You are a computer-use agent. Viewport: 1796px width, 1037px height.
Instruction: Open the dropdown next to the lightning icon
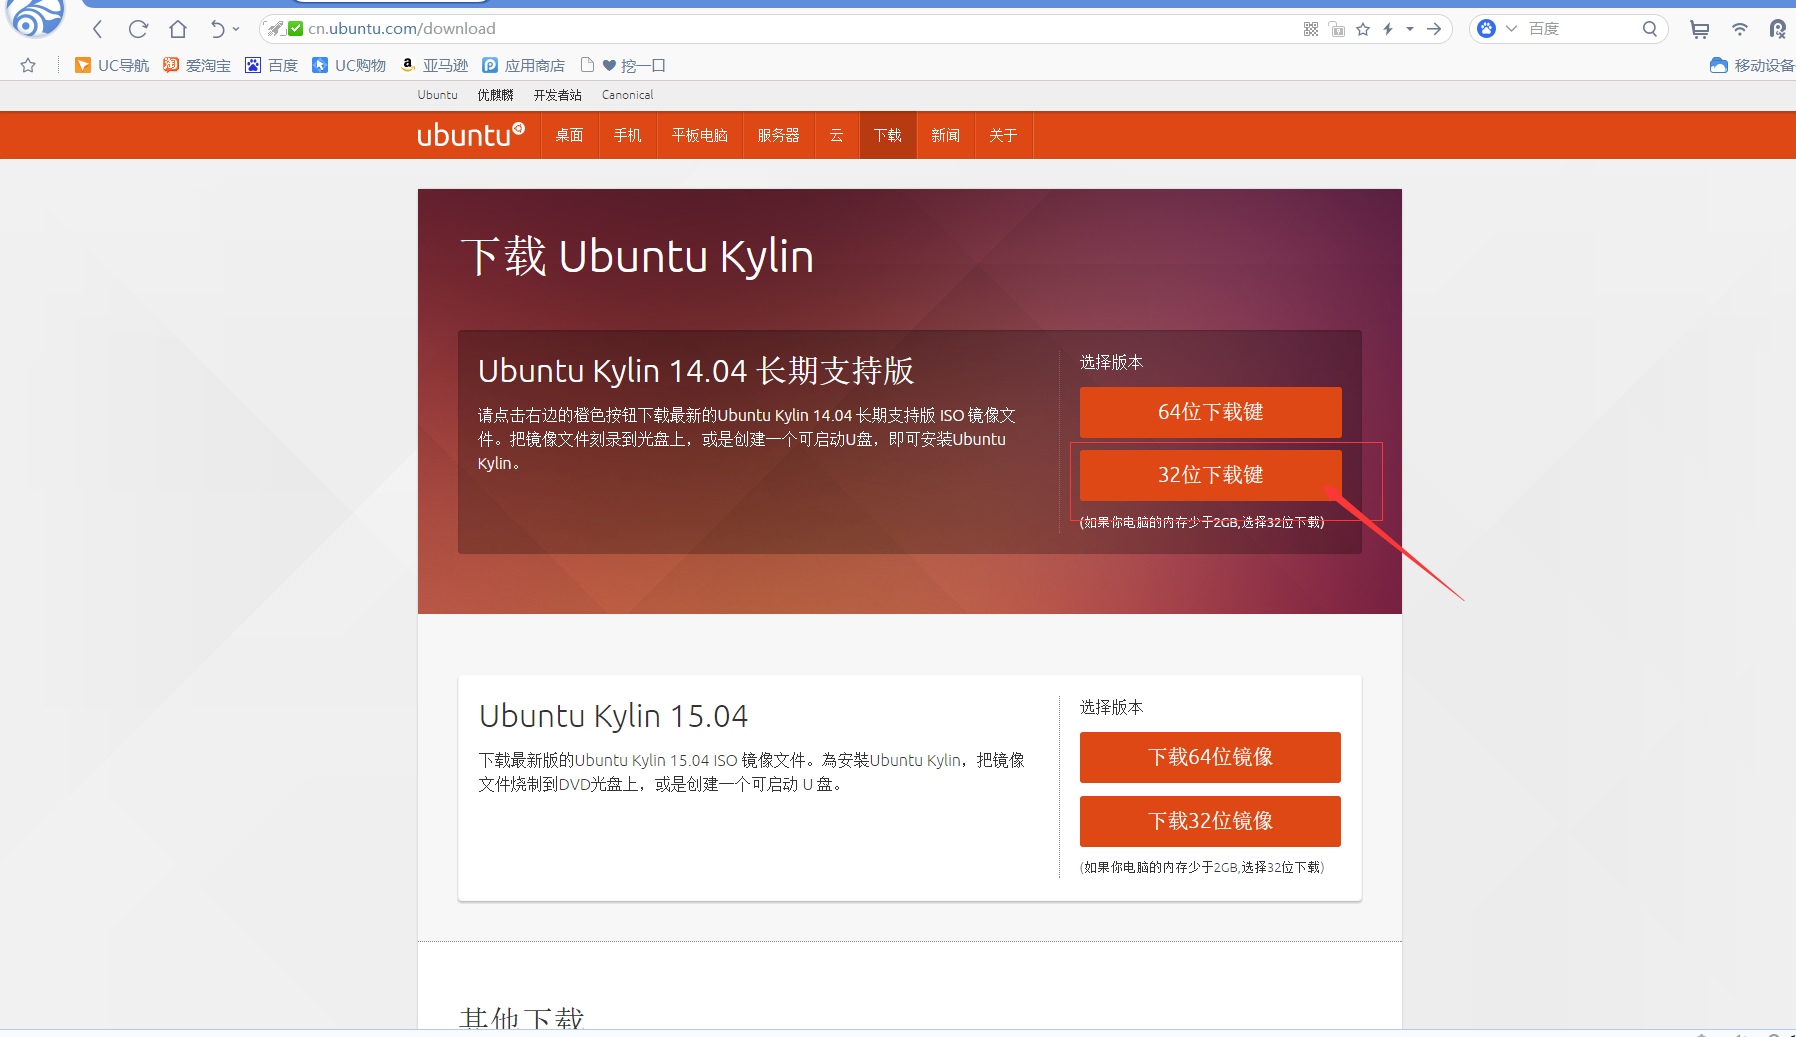pos(1410,29)
